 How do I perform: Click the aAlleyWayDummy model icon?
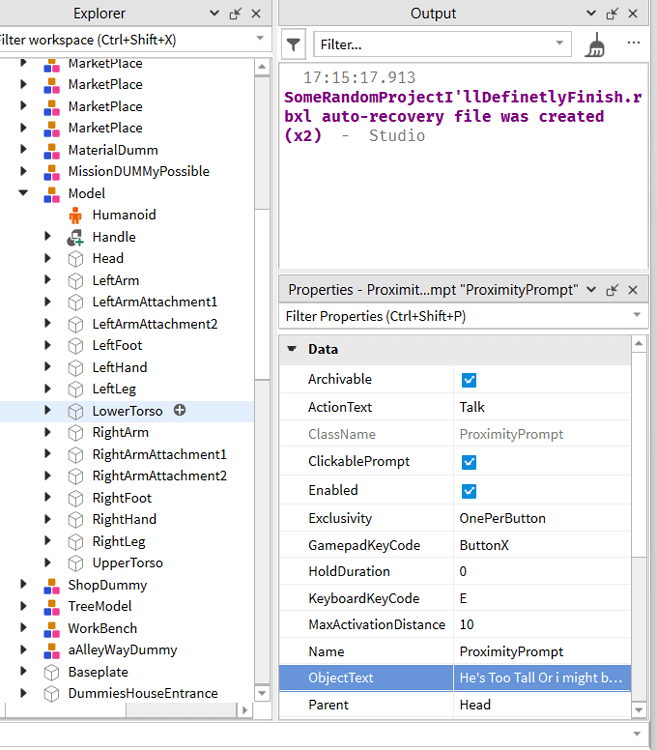(x=52, y=651)
